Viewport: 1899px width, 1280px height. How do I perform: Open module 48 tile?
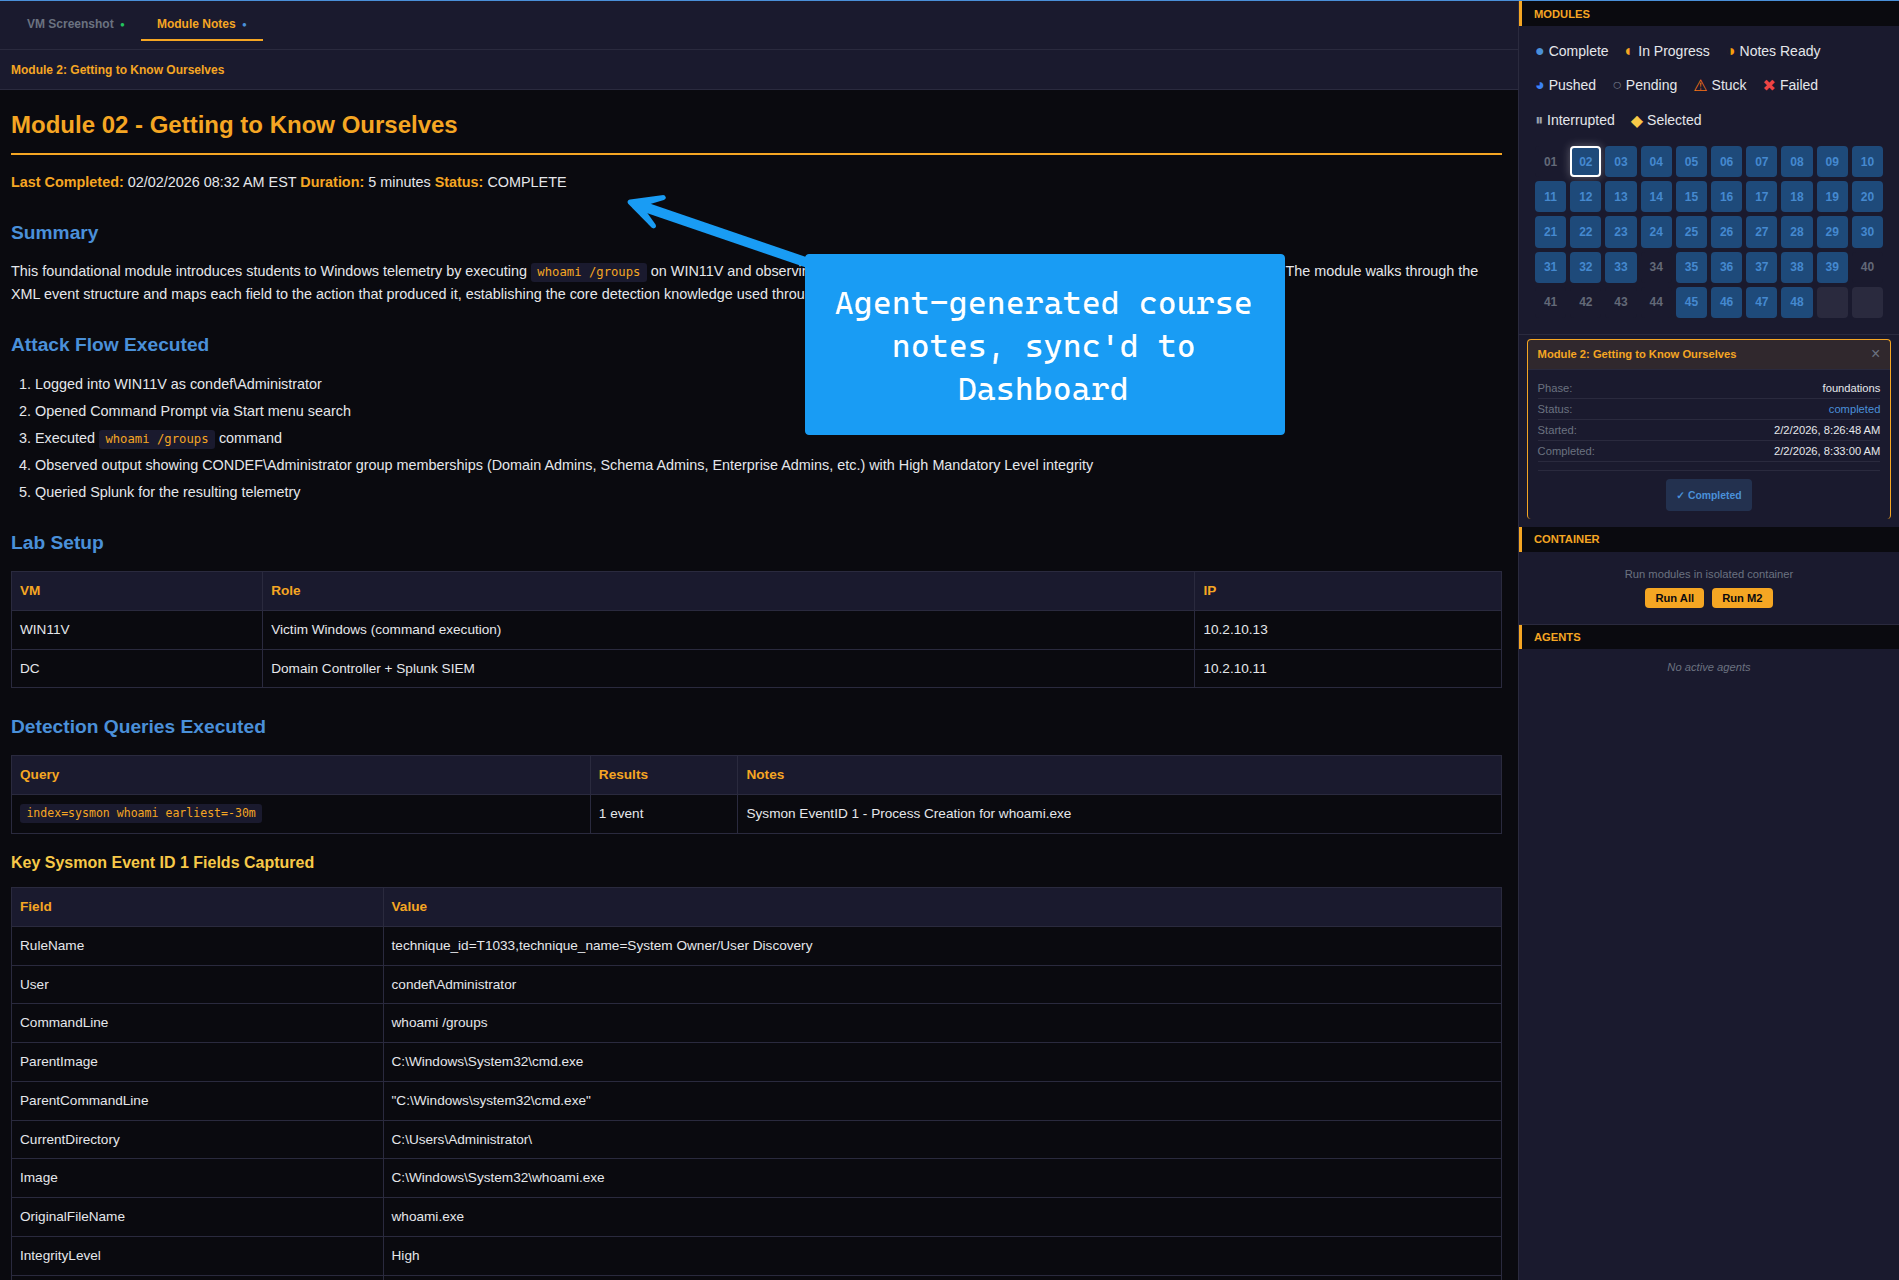pyautogui.click(x=1796, y=302)
